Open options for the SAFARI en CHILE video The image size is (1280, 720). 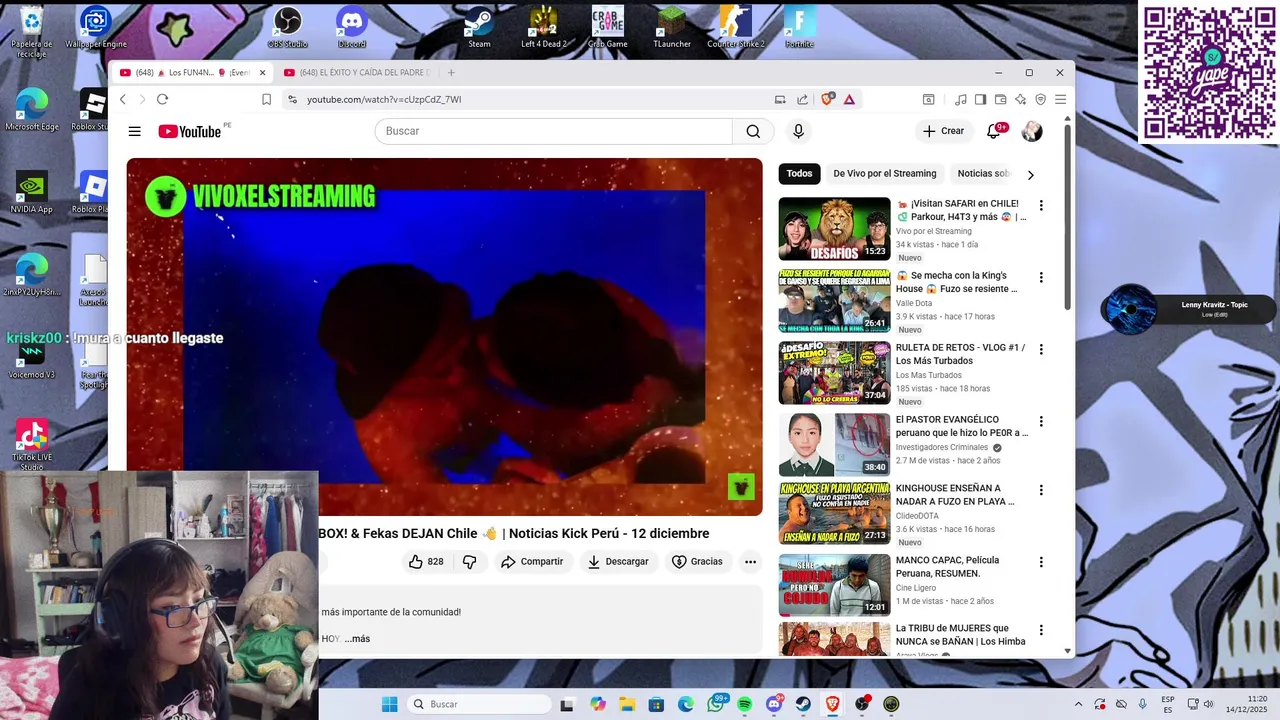click(1041, 205)
